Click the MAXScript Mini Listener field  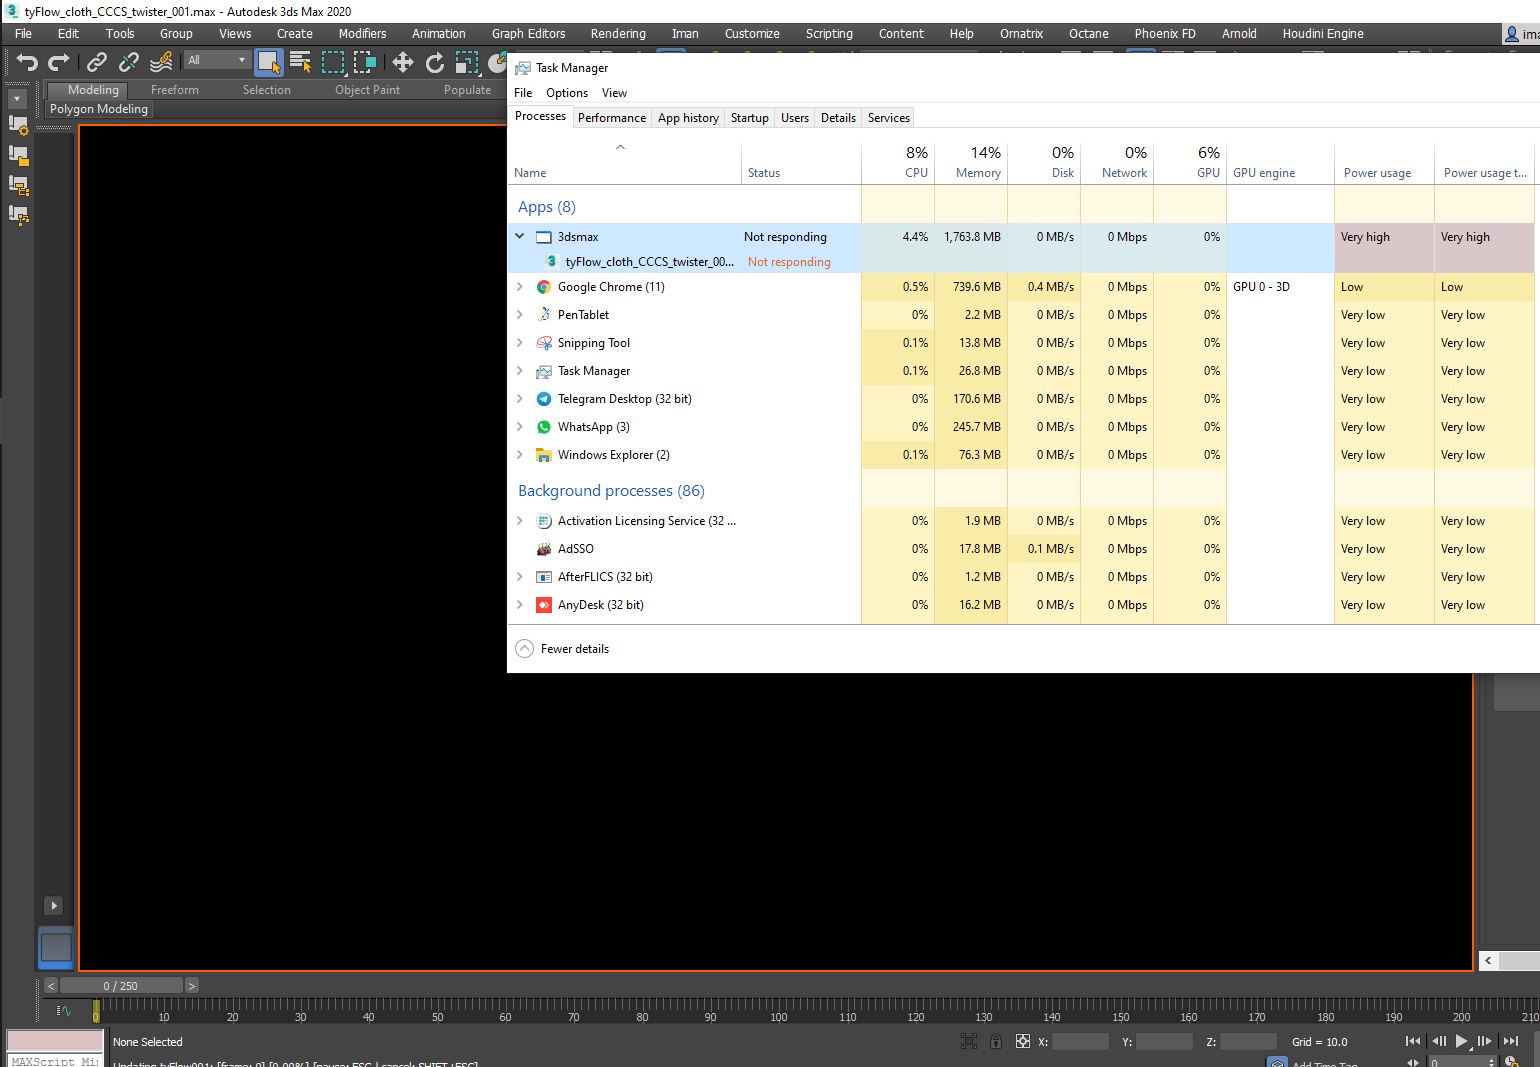55,1060
